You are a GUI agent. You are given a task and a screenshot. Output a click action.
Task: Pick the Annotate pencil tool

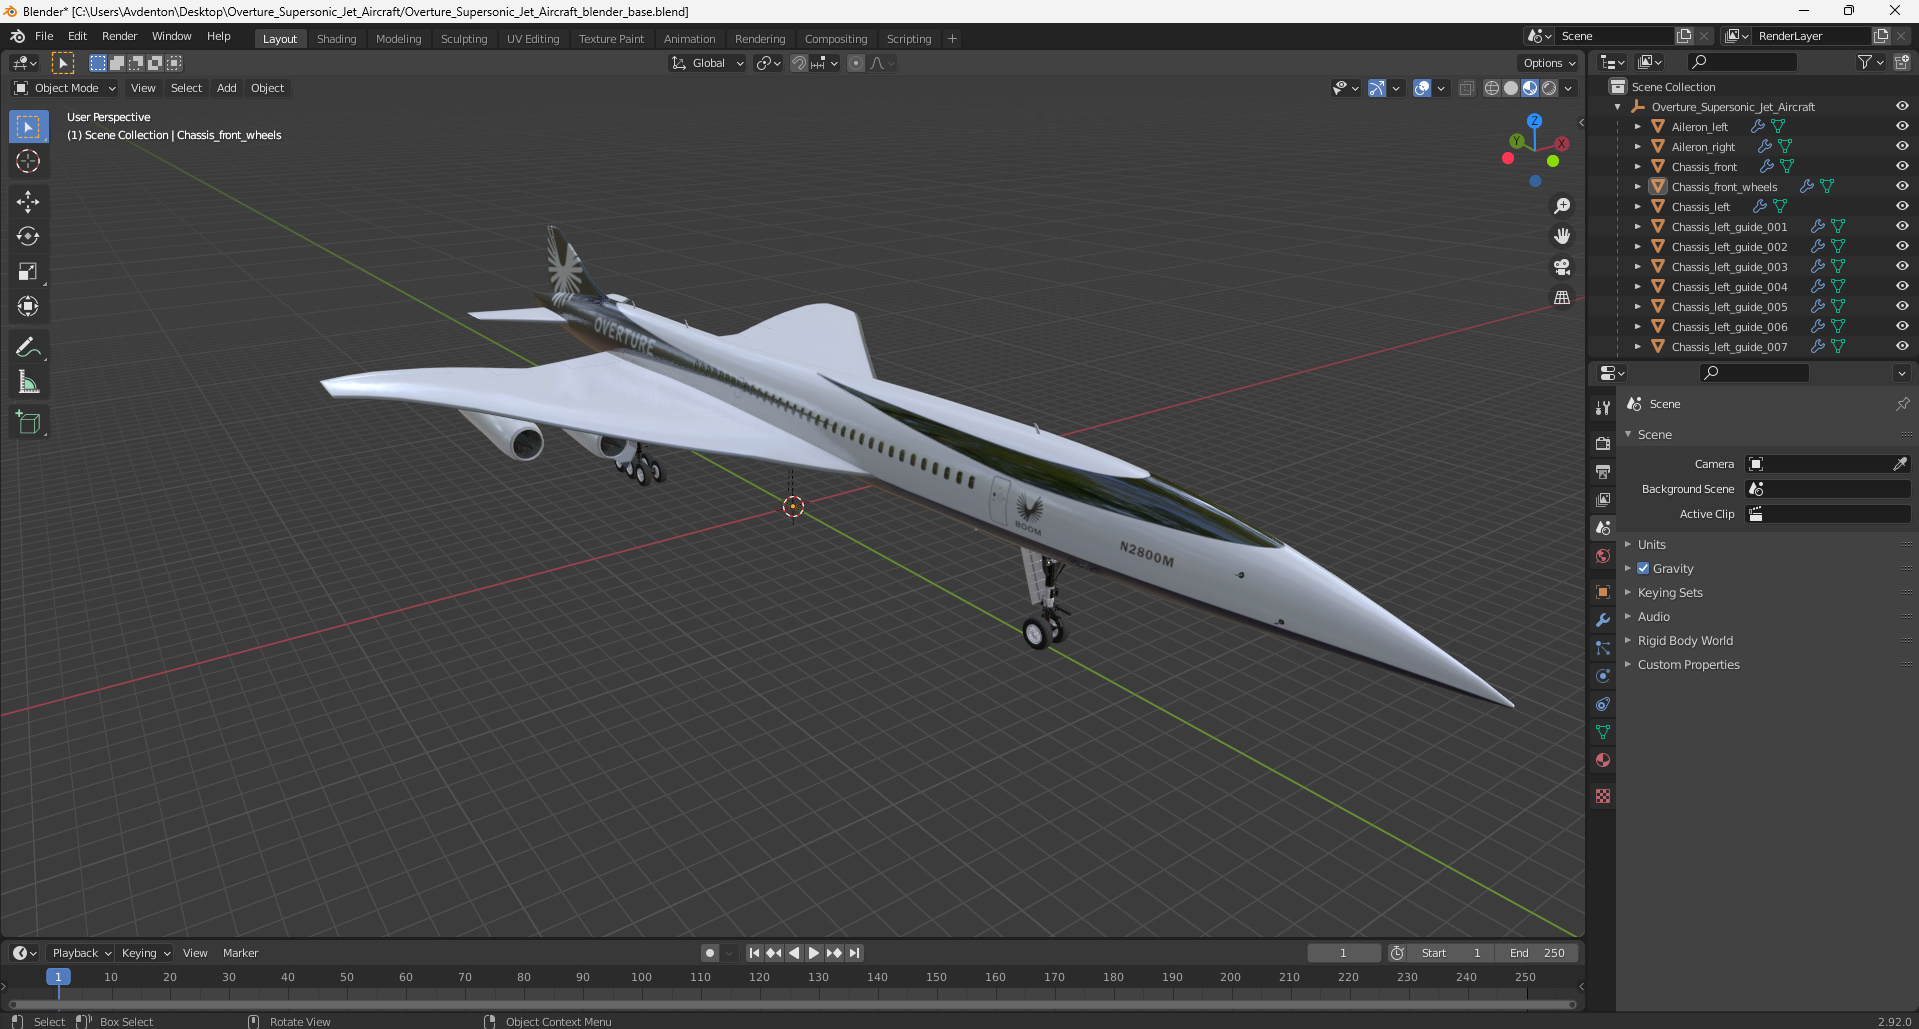[28, 347]
